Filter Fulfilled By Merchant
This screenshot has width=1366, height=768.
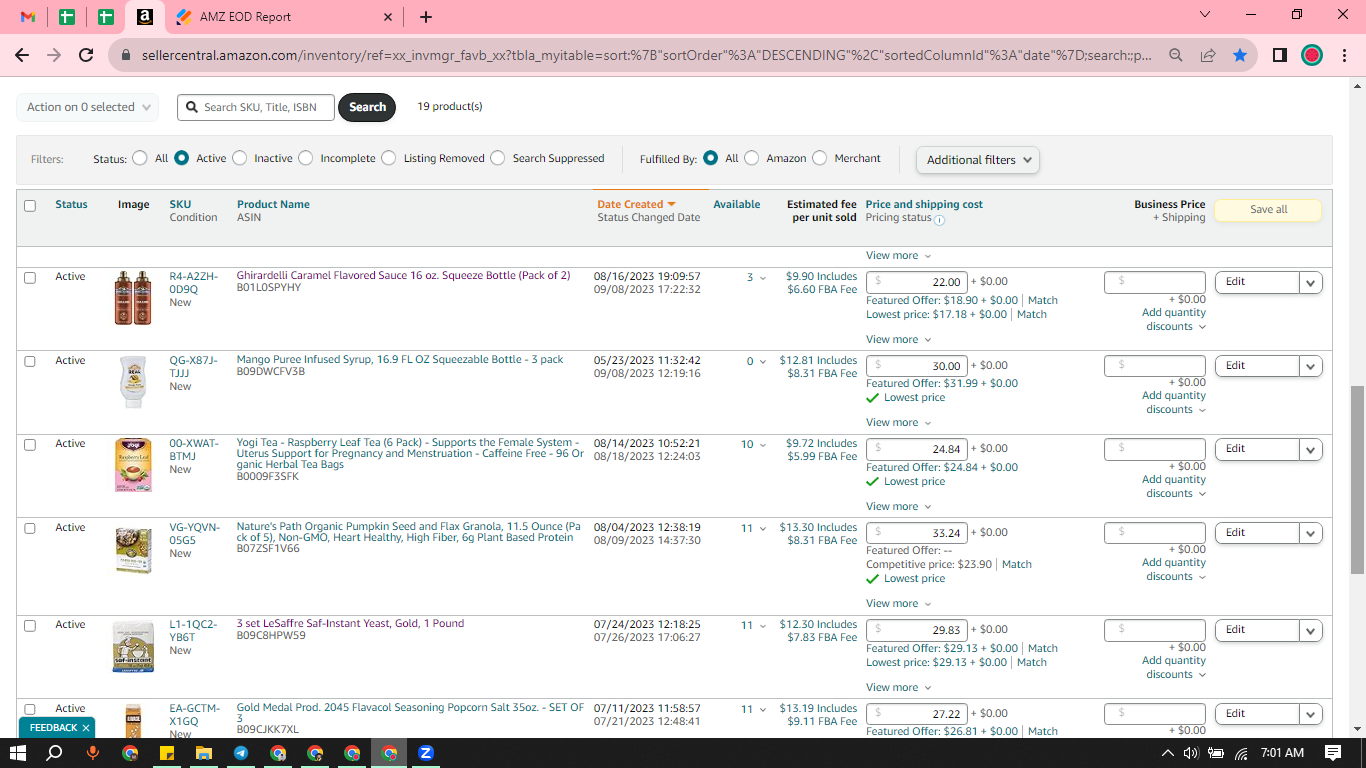pyautogui.click(x=819, y=158)
